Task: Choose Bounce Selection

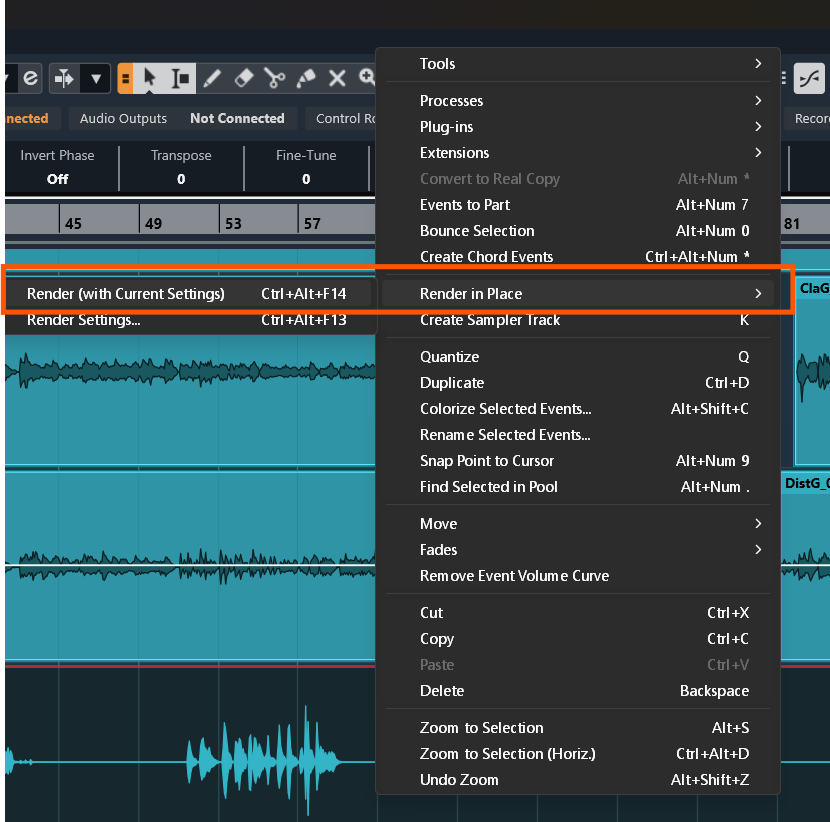Action: pos(578,230)
